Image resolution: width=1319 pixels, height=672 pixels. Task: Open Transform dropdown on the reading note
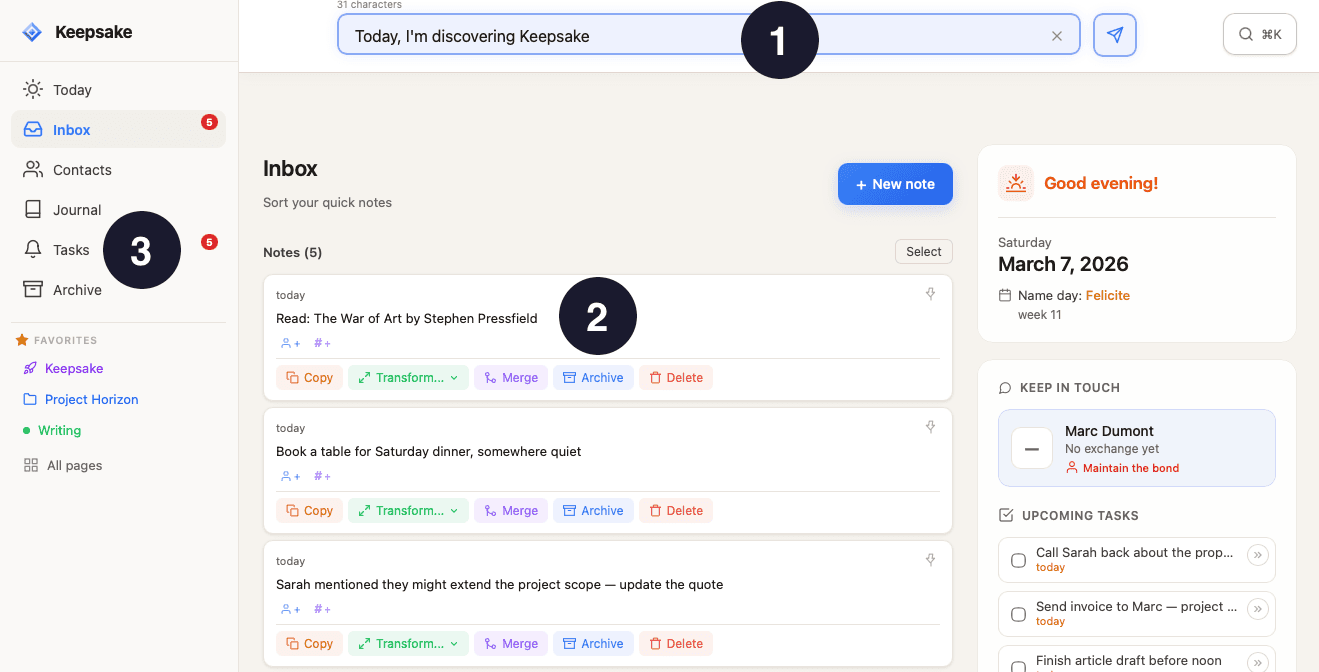coord(408,377)
